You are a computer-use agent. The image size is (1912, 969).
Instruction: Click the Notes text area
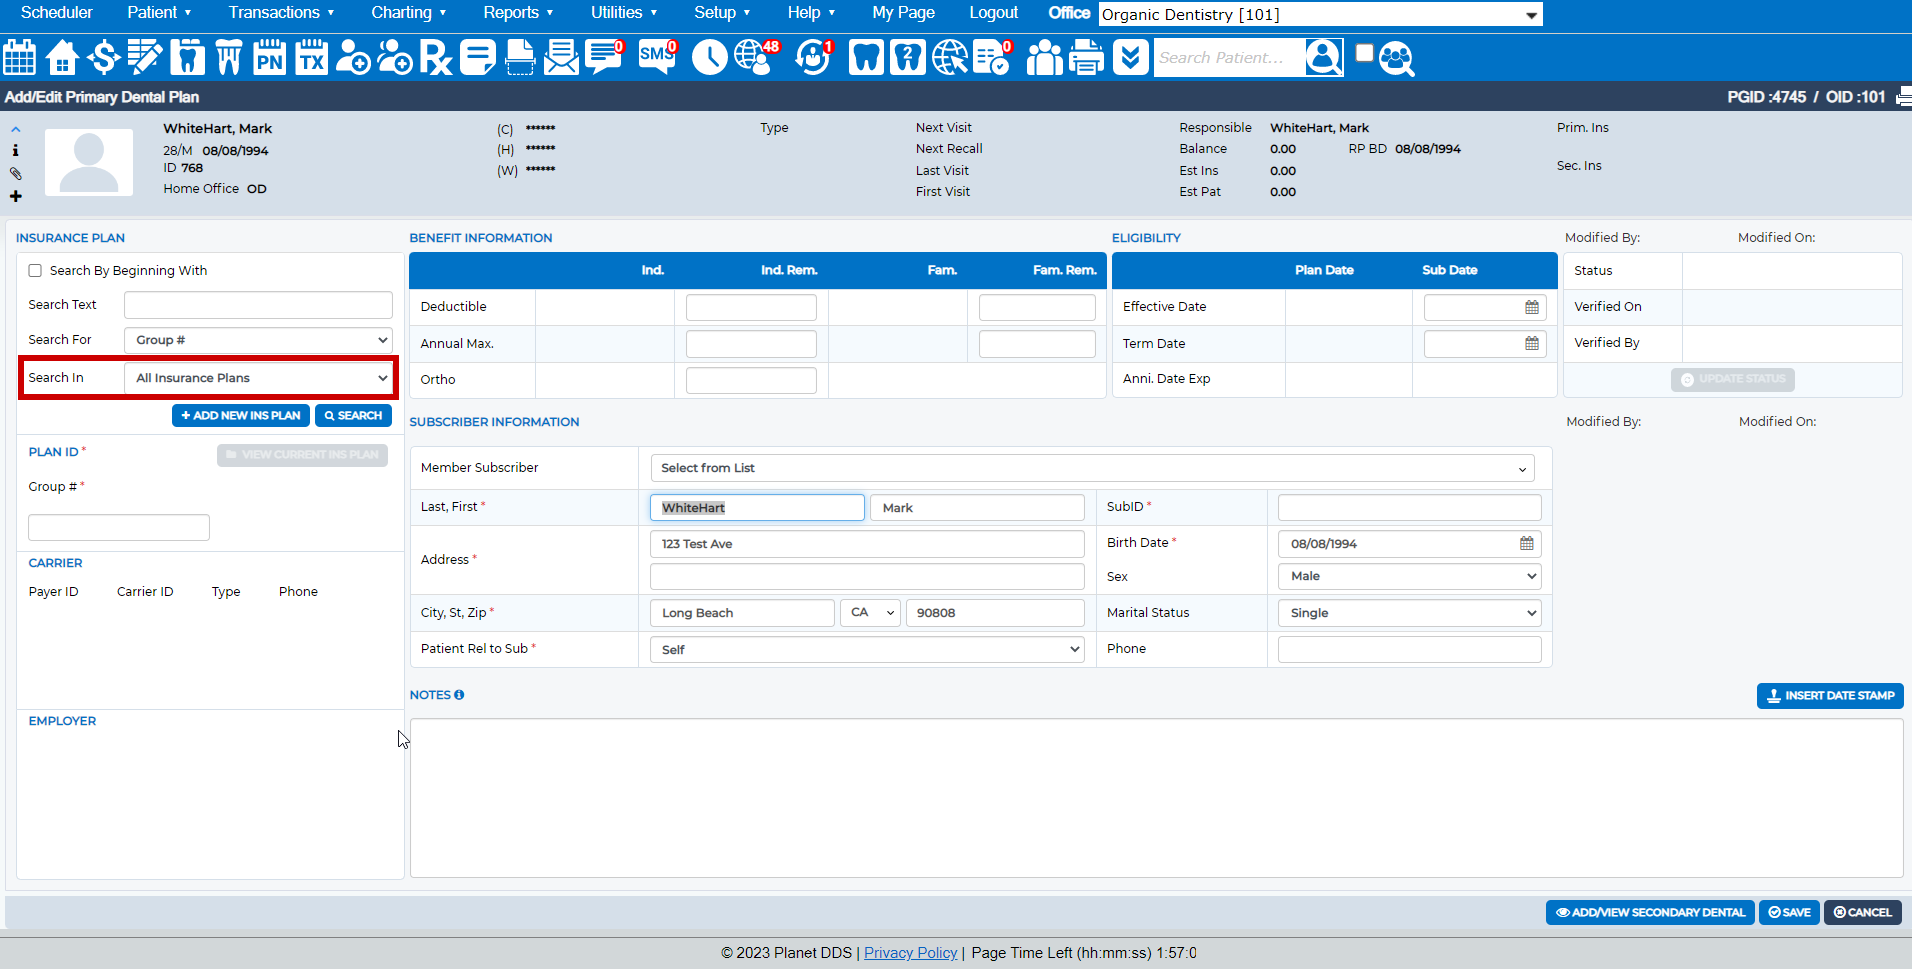(x=1156, y=798)
